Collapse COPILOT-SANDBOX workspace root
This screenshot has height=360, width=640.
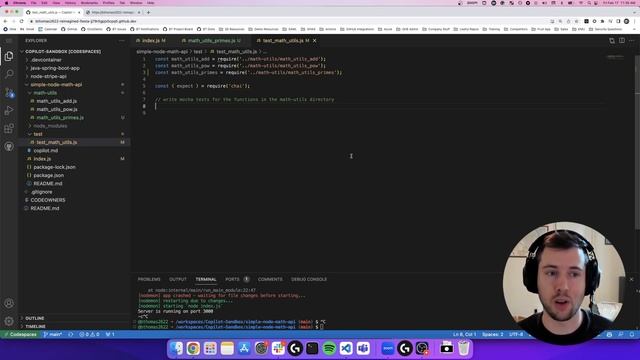[x=63, y=52]
